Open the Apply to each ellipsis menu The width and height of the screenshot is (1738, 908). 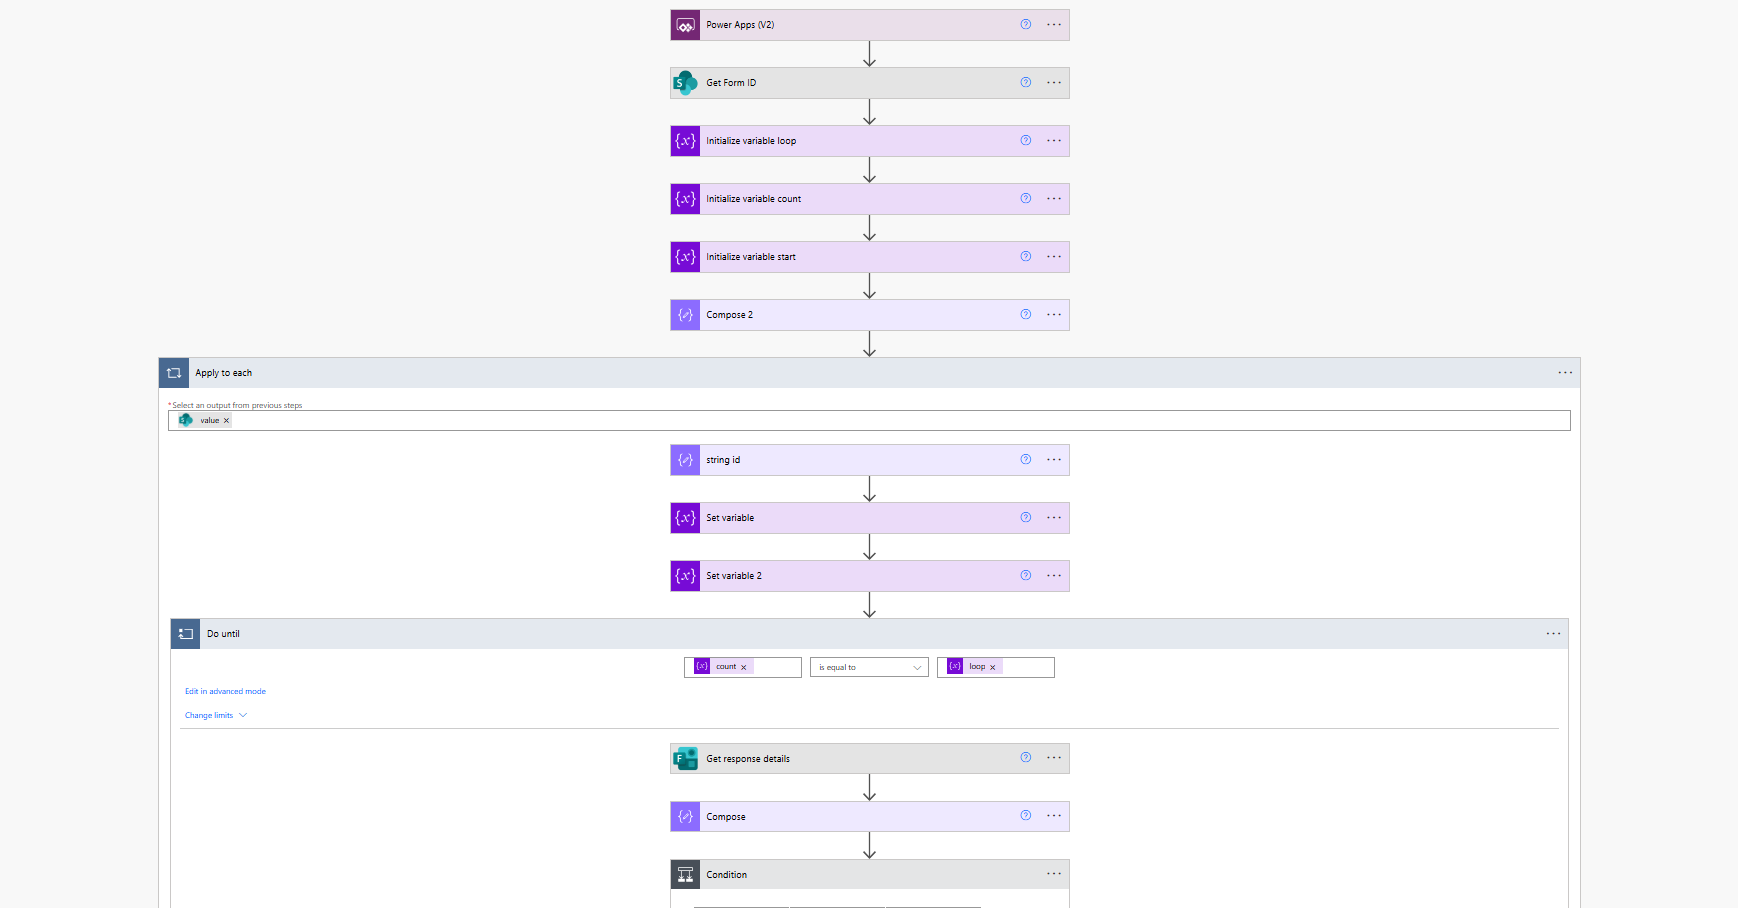point(1565,373)
